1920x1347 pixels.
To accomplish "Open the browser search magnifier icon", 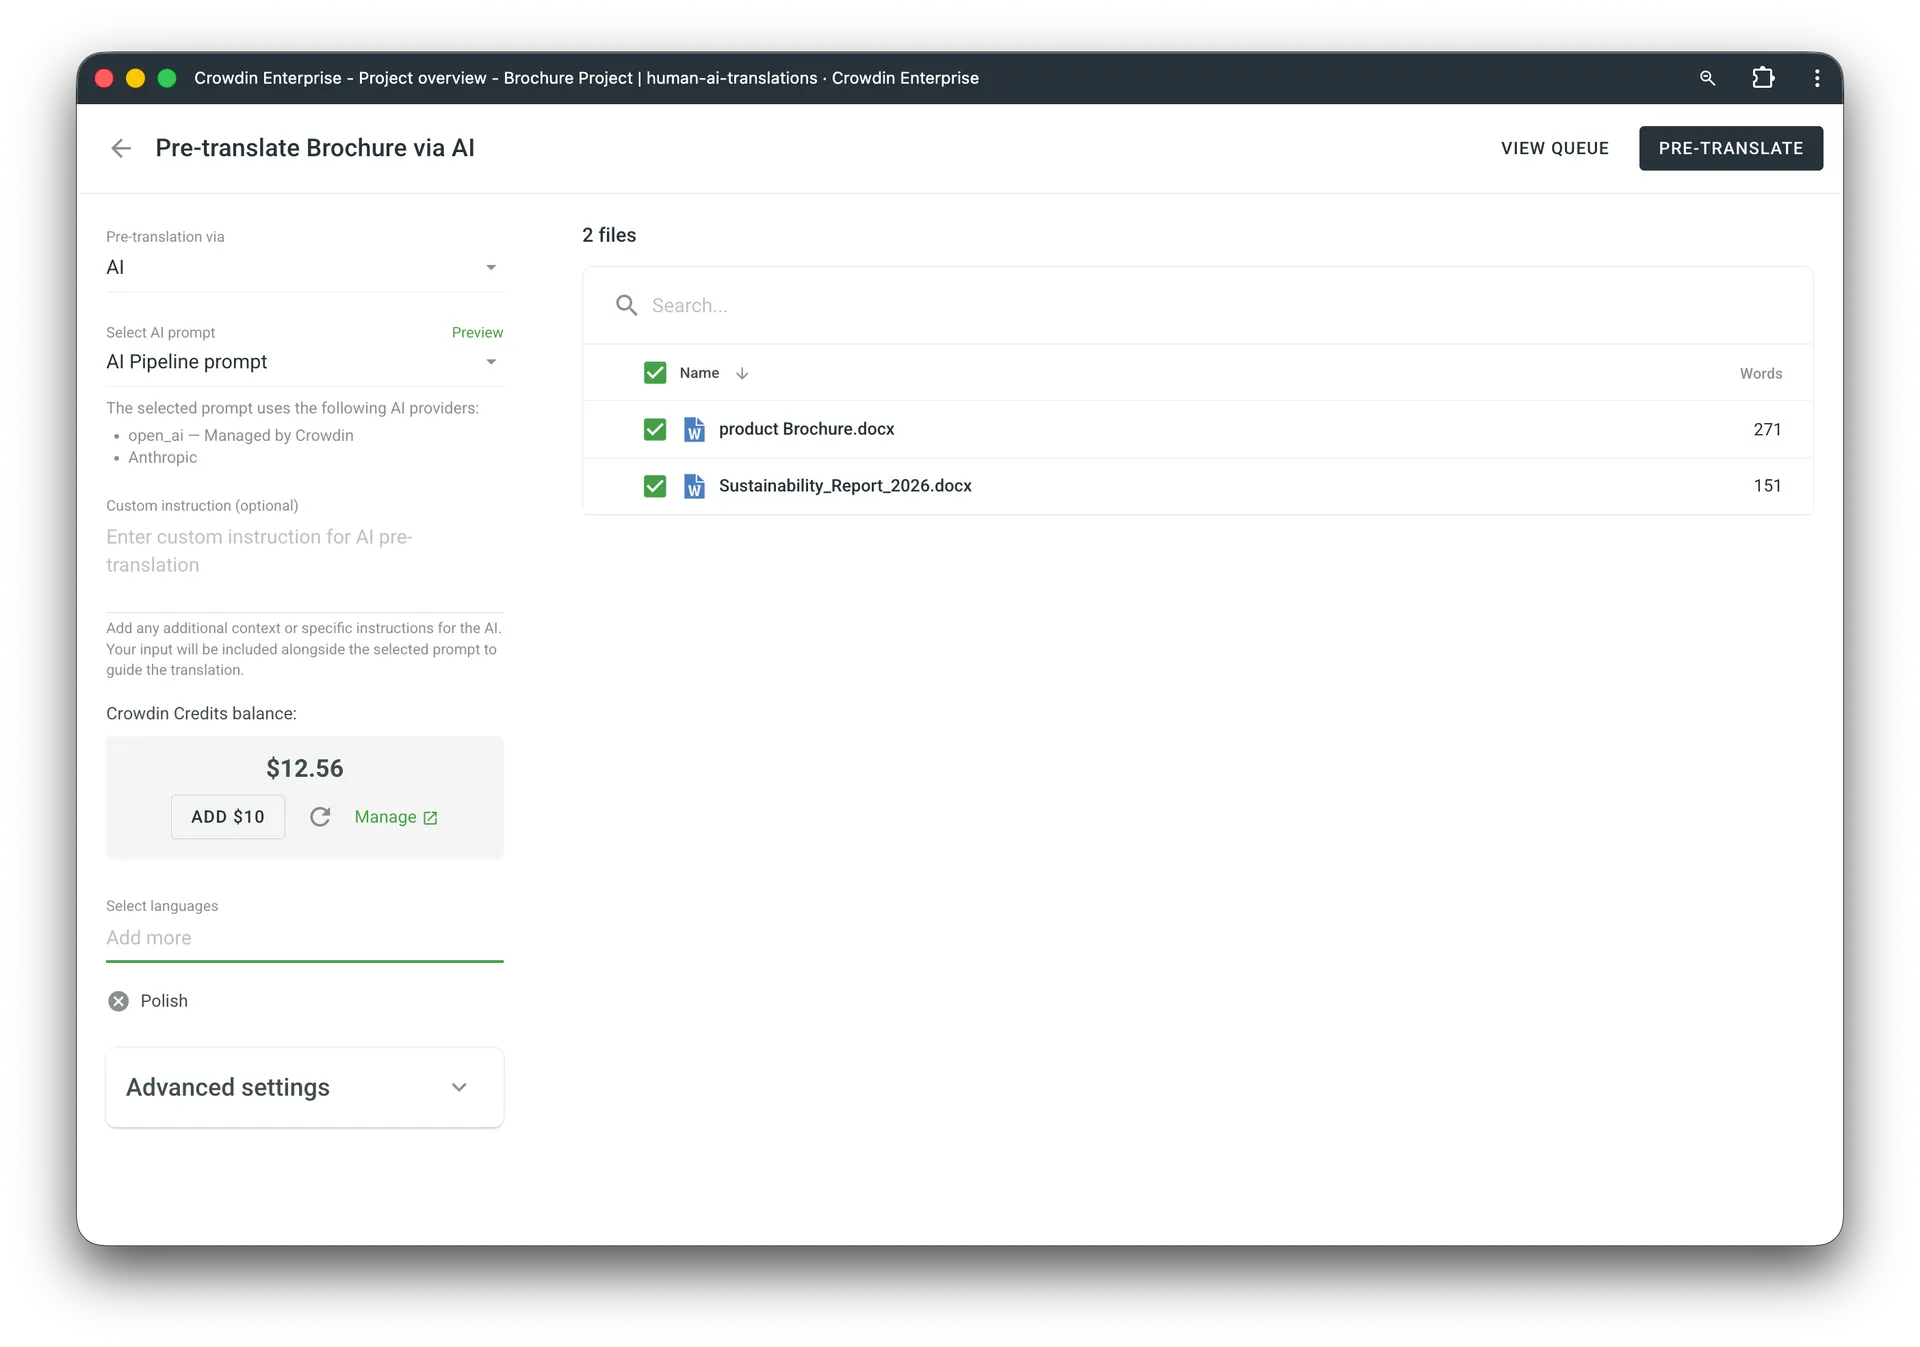I will 1707,78.
